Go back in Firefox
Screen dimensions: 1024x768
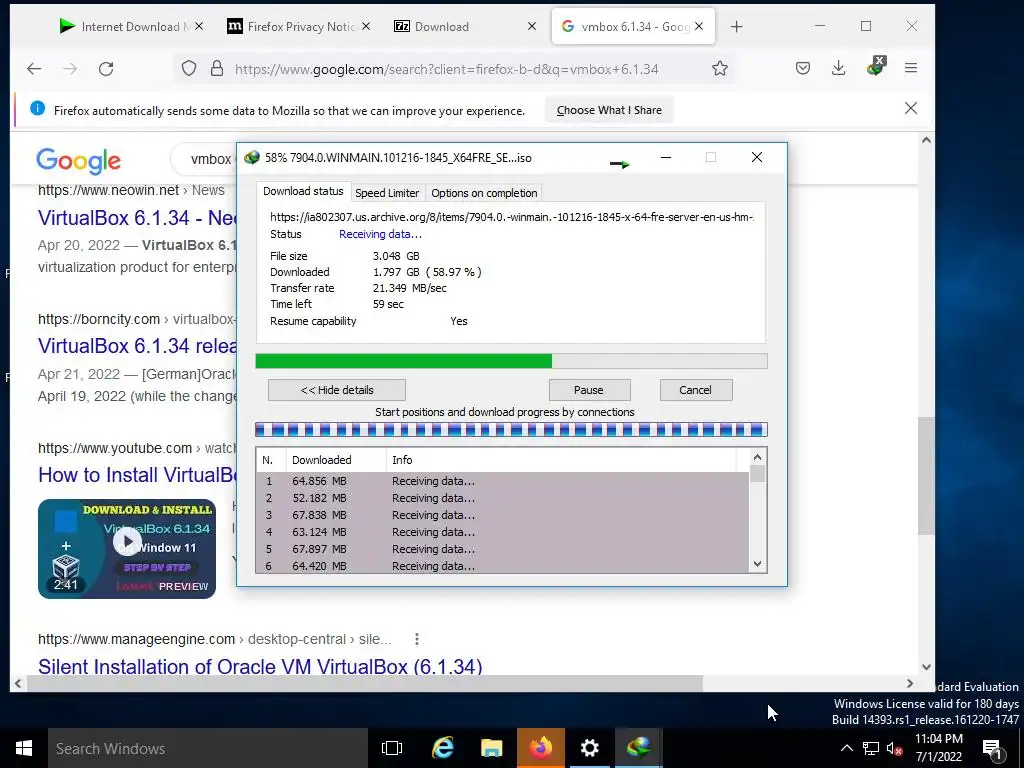coord(34,69)
